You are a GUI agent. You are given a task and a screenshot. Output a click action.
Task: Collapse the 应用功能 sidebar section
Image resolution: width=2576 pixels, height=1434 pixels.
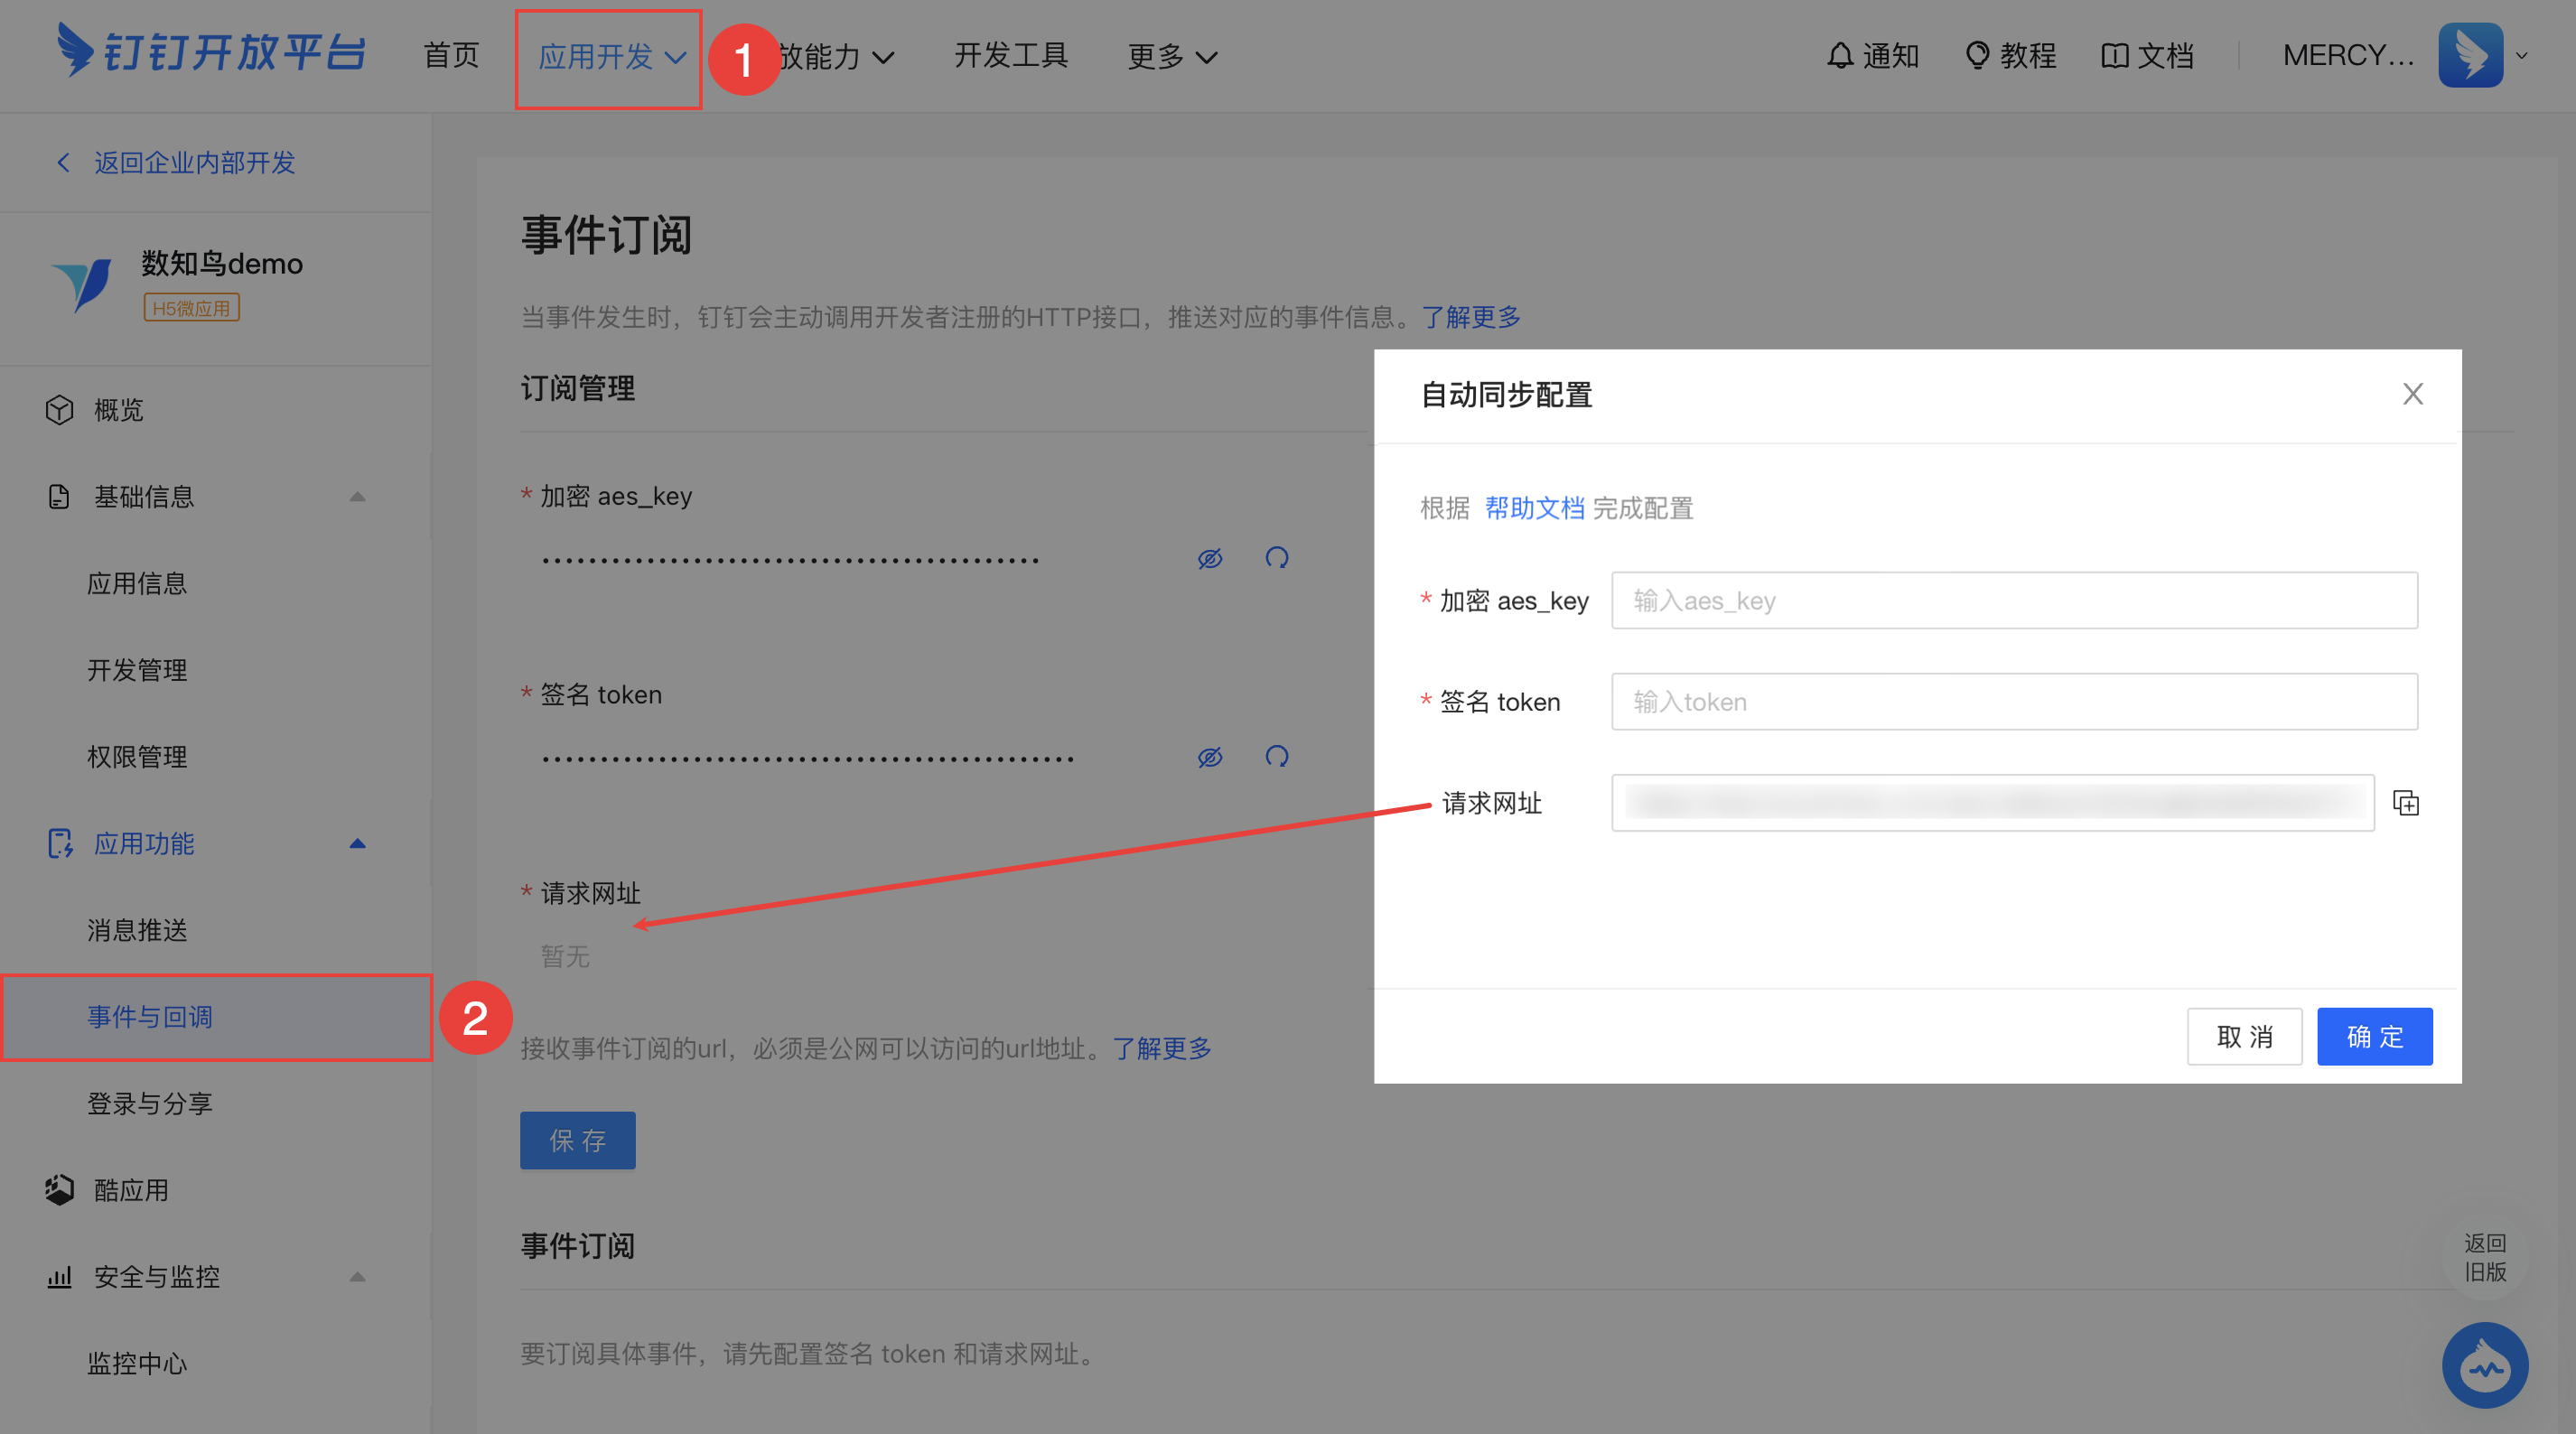[x=357, y=844]
